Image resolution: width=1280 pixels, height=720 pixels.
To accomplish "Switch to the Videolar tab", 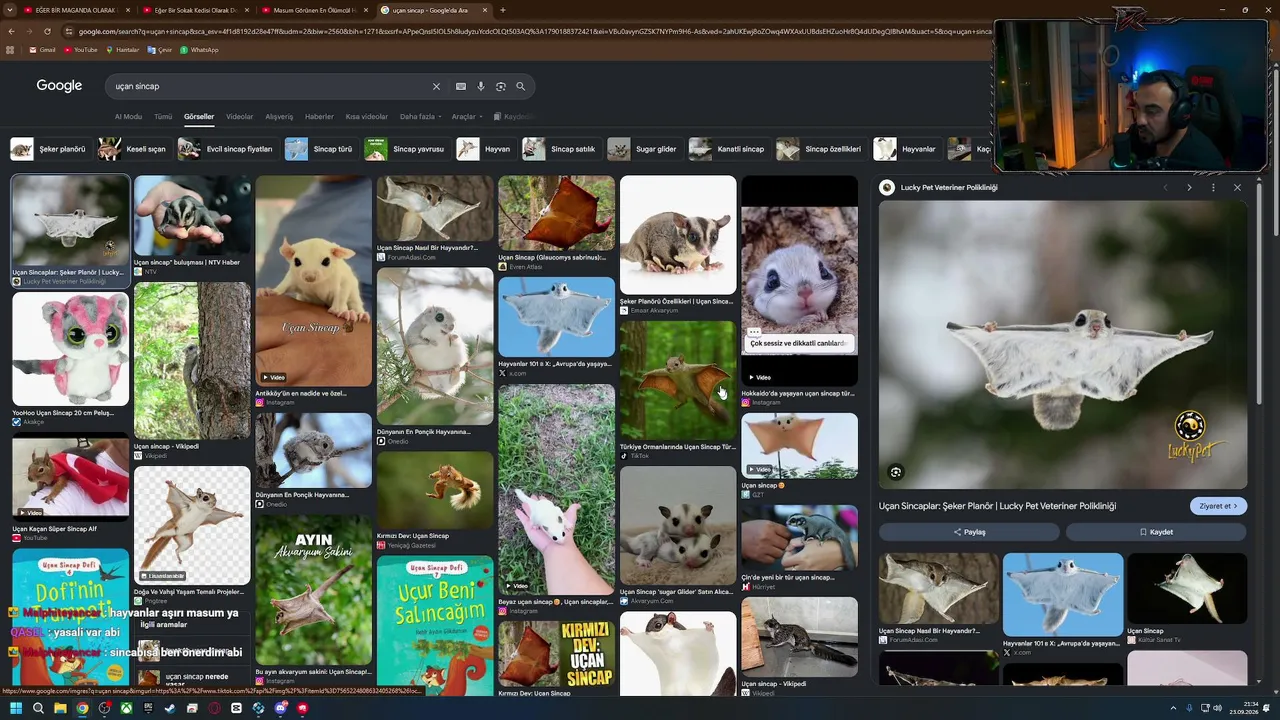I will [x=240, y=116].
